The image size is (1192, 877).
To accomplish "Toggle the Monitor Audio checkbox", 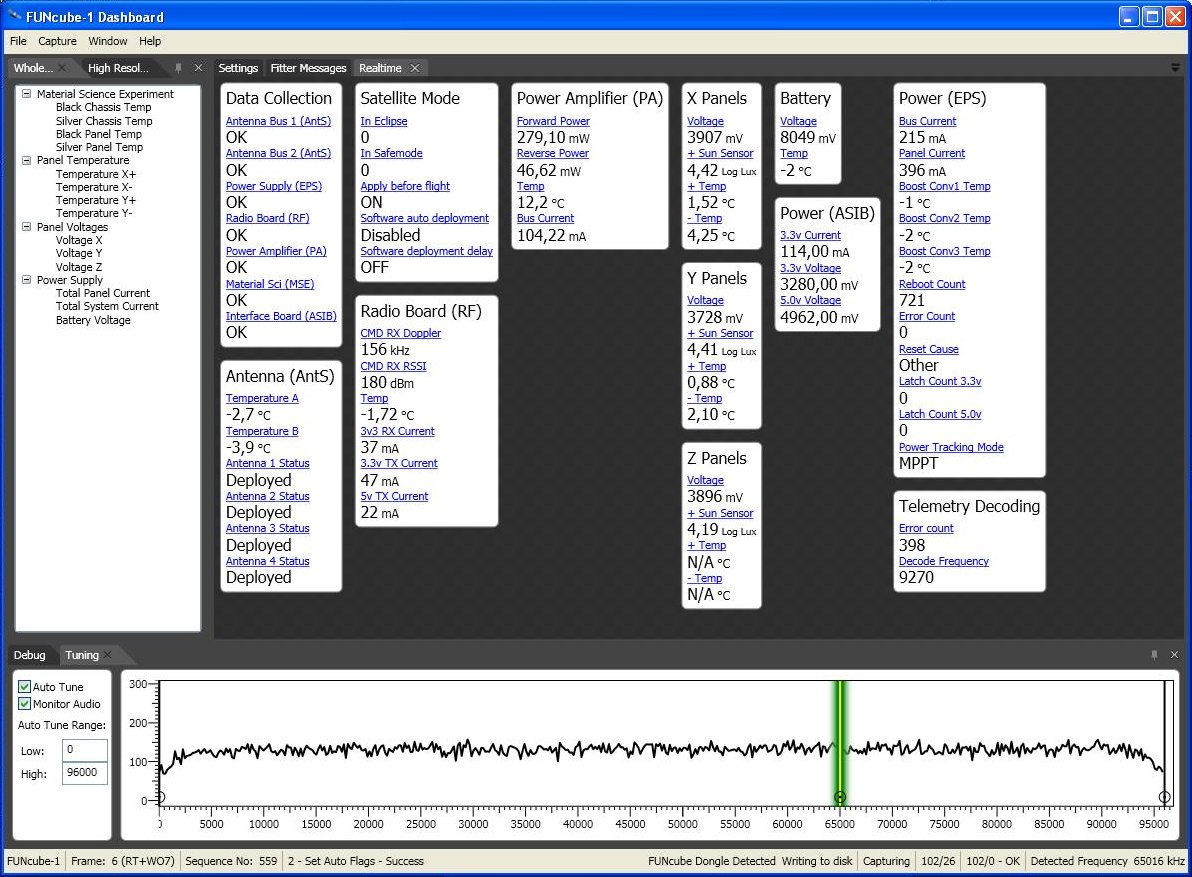I will [24, 704].
